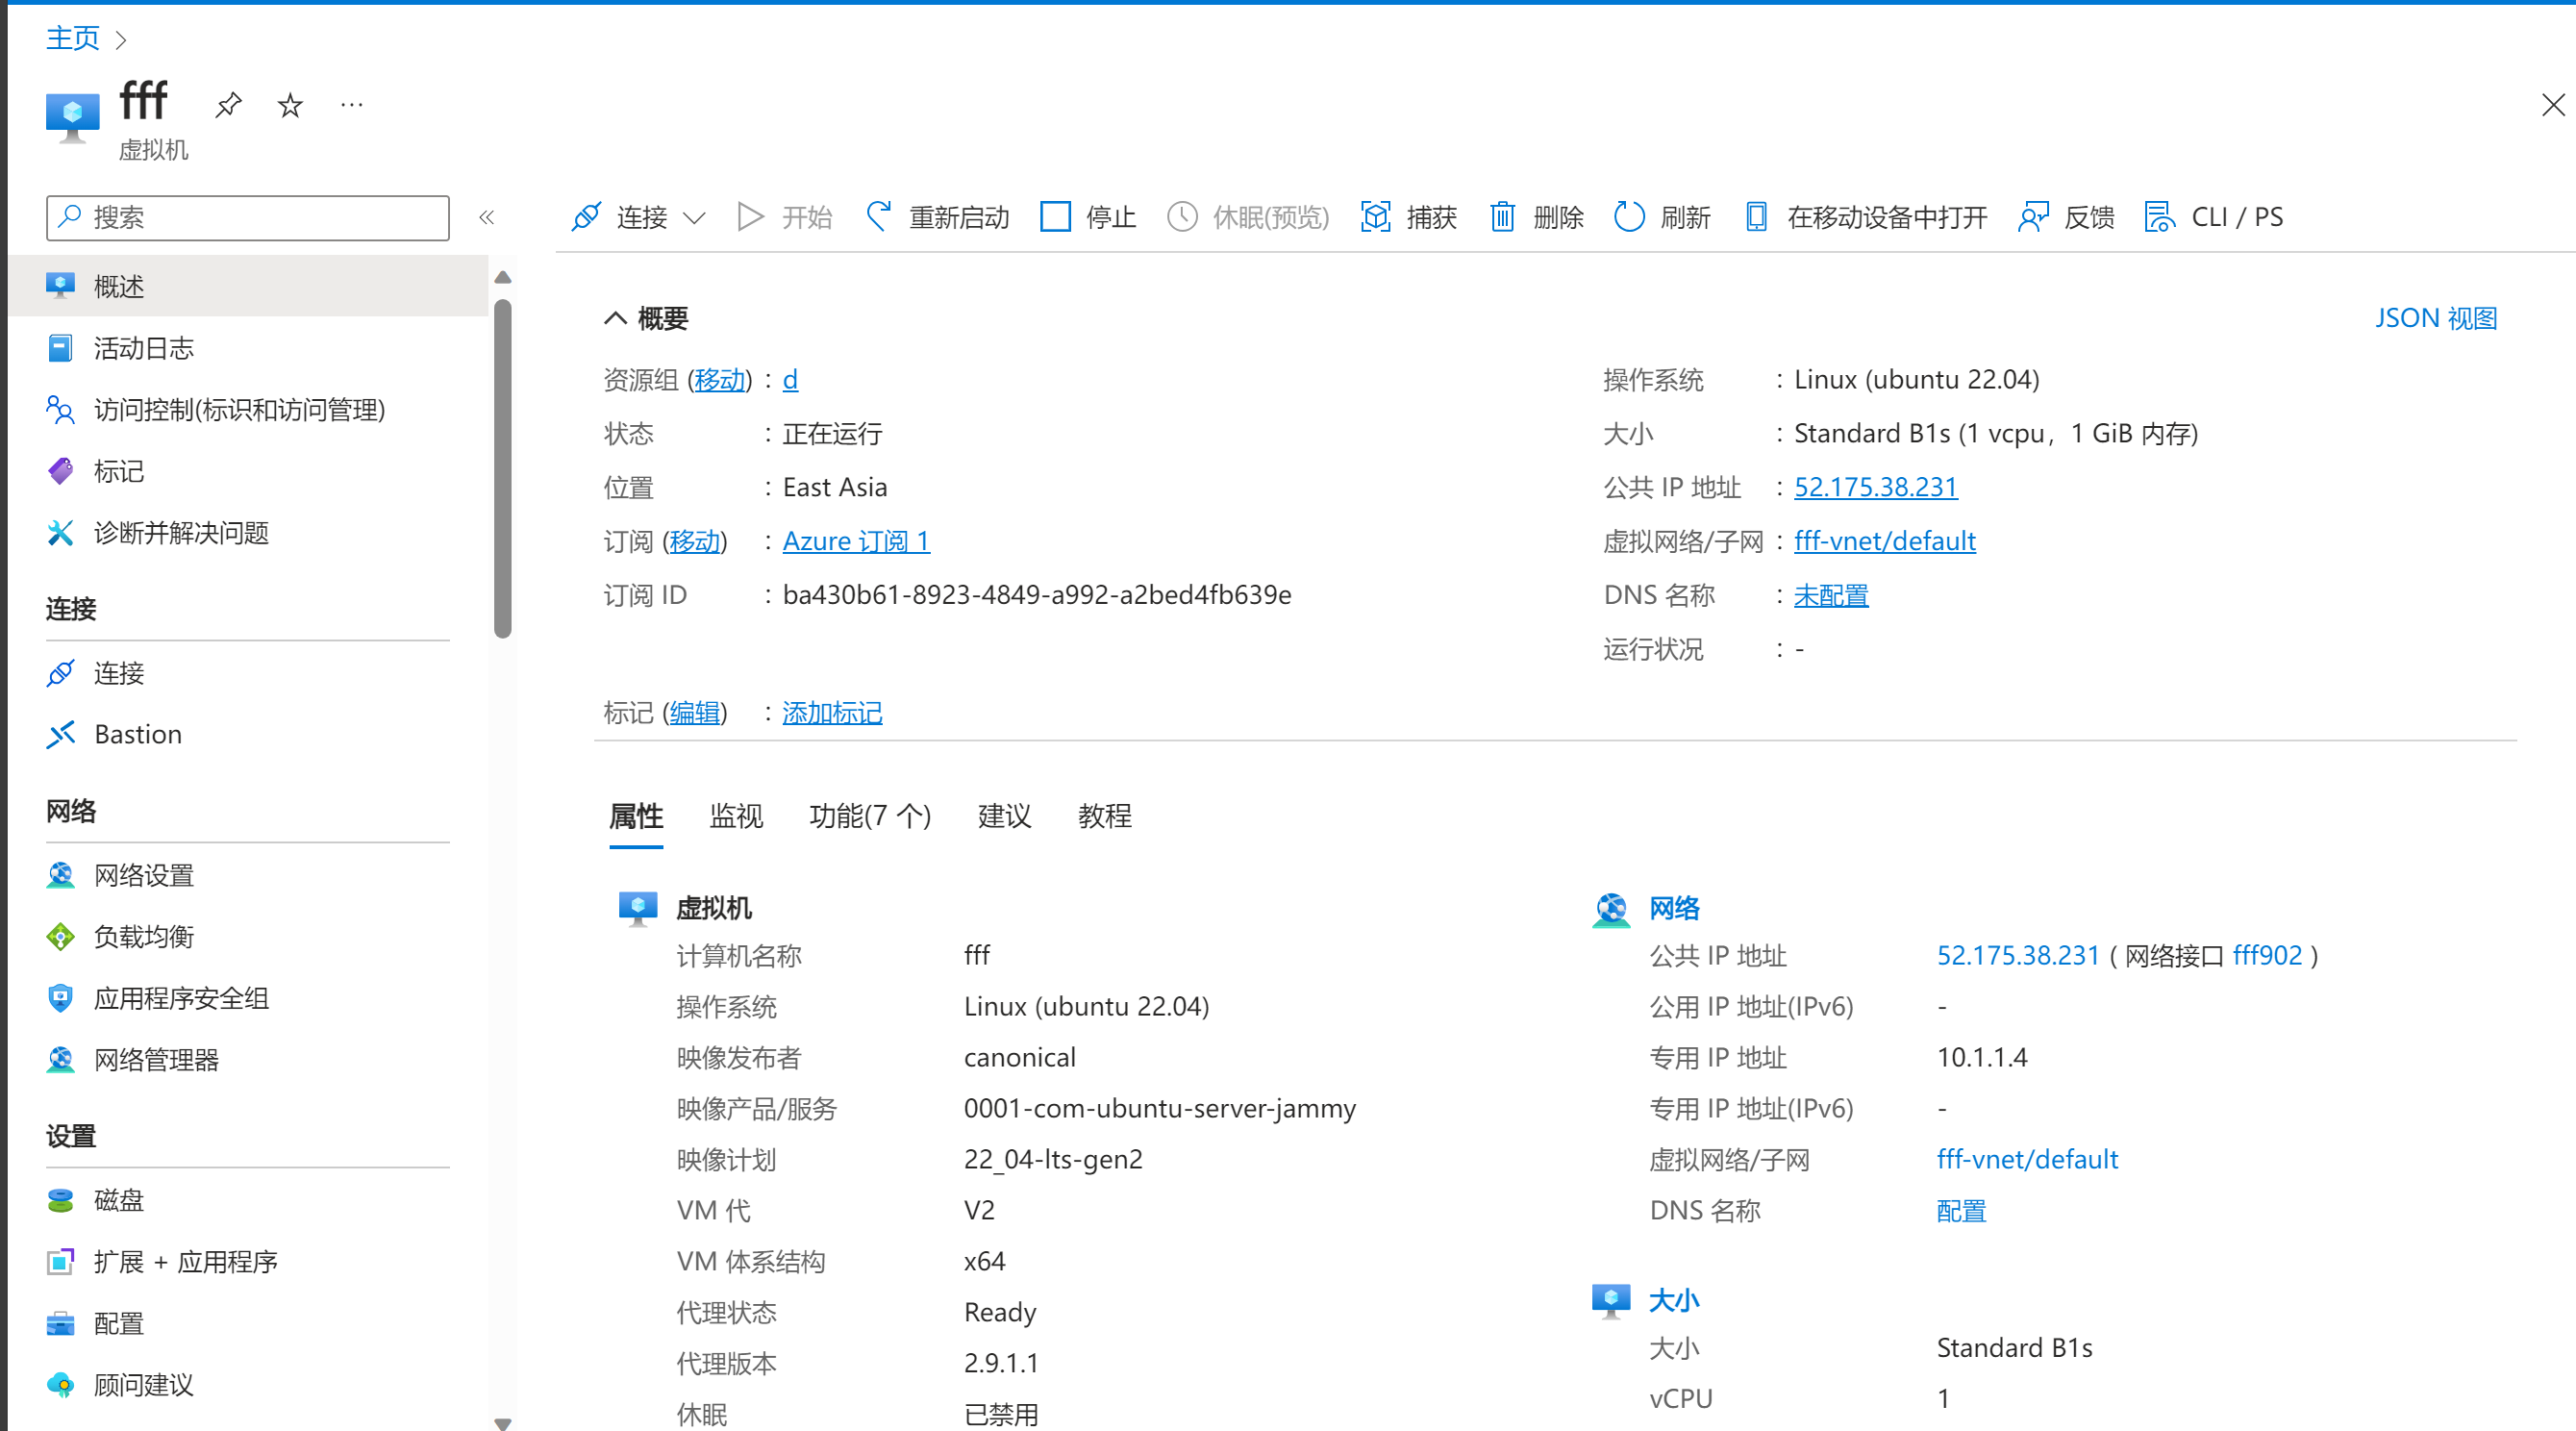The height and width of the screenshot is (1431, 2576).
Task: Click 移动 next to 资源组
Action: (x=720, y=379)
